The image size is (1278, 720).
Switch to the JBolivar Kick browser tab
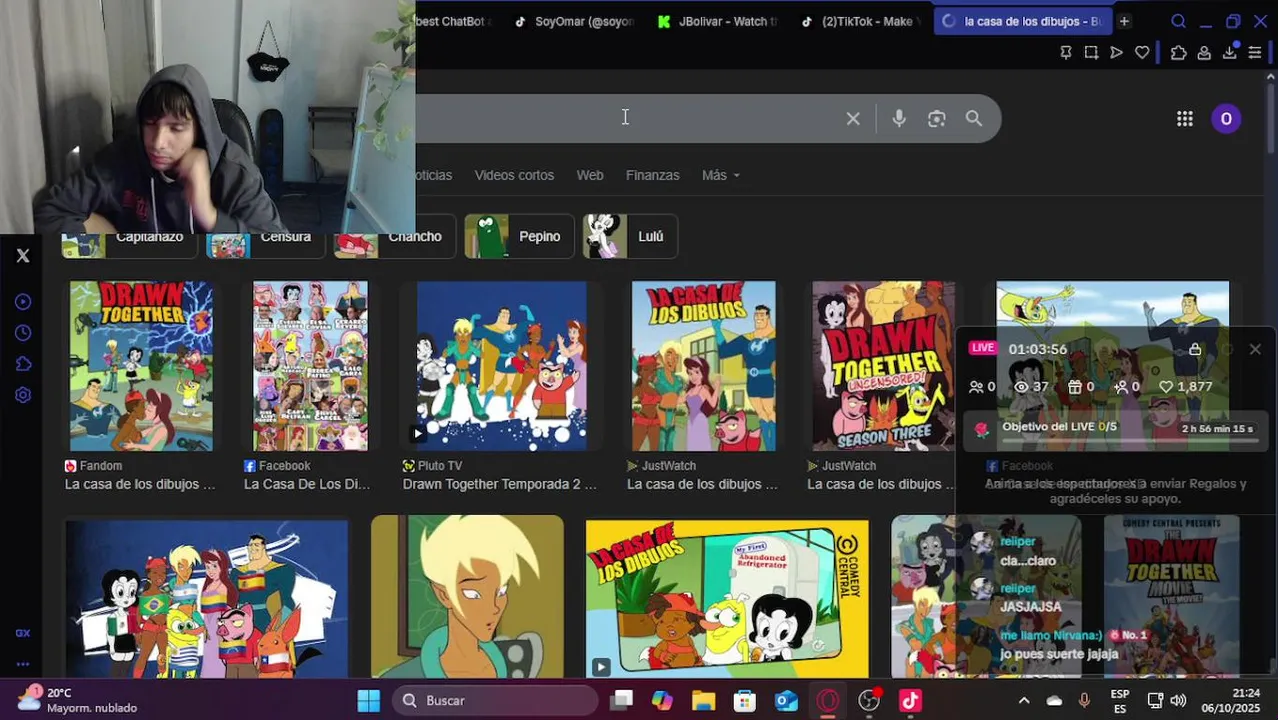tap(718, 21)
